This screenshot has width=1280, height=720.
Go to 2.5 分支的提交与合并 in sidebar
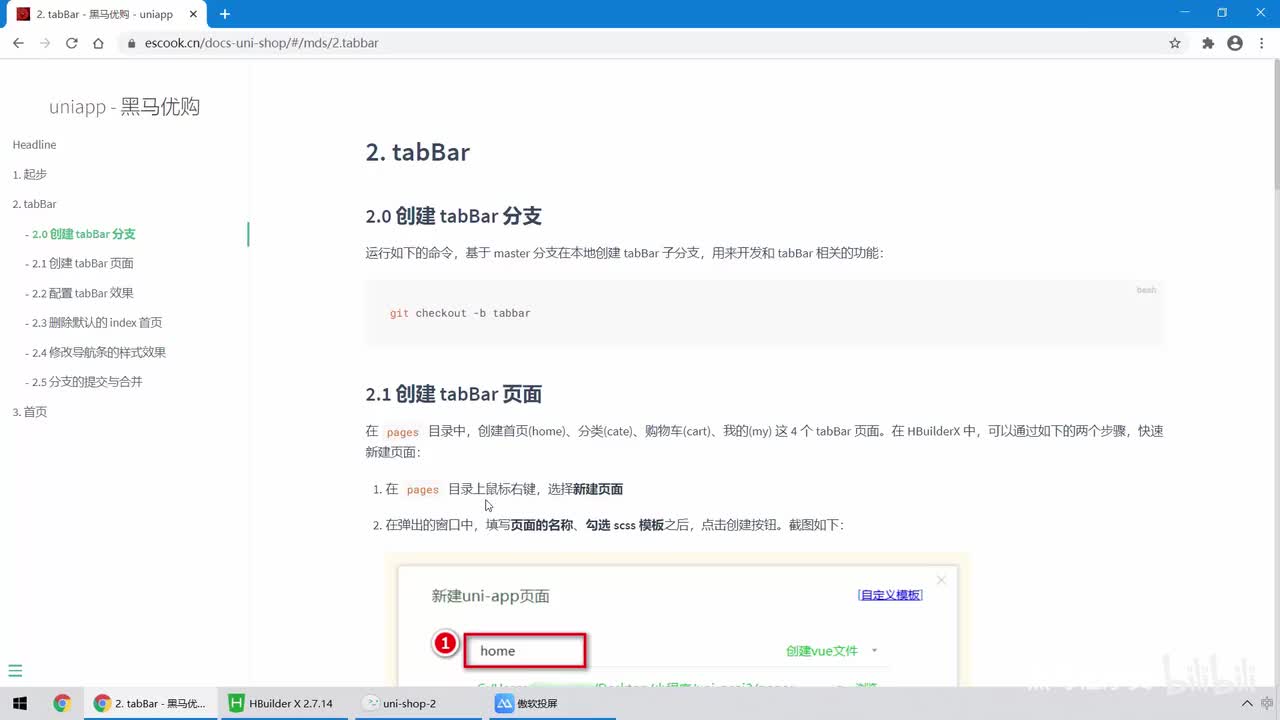[x=87, y=382]
